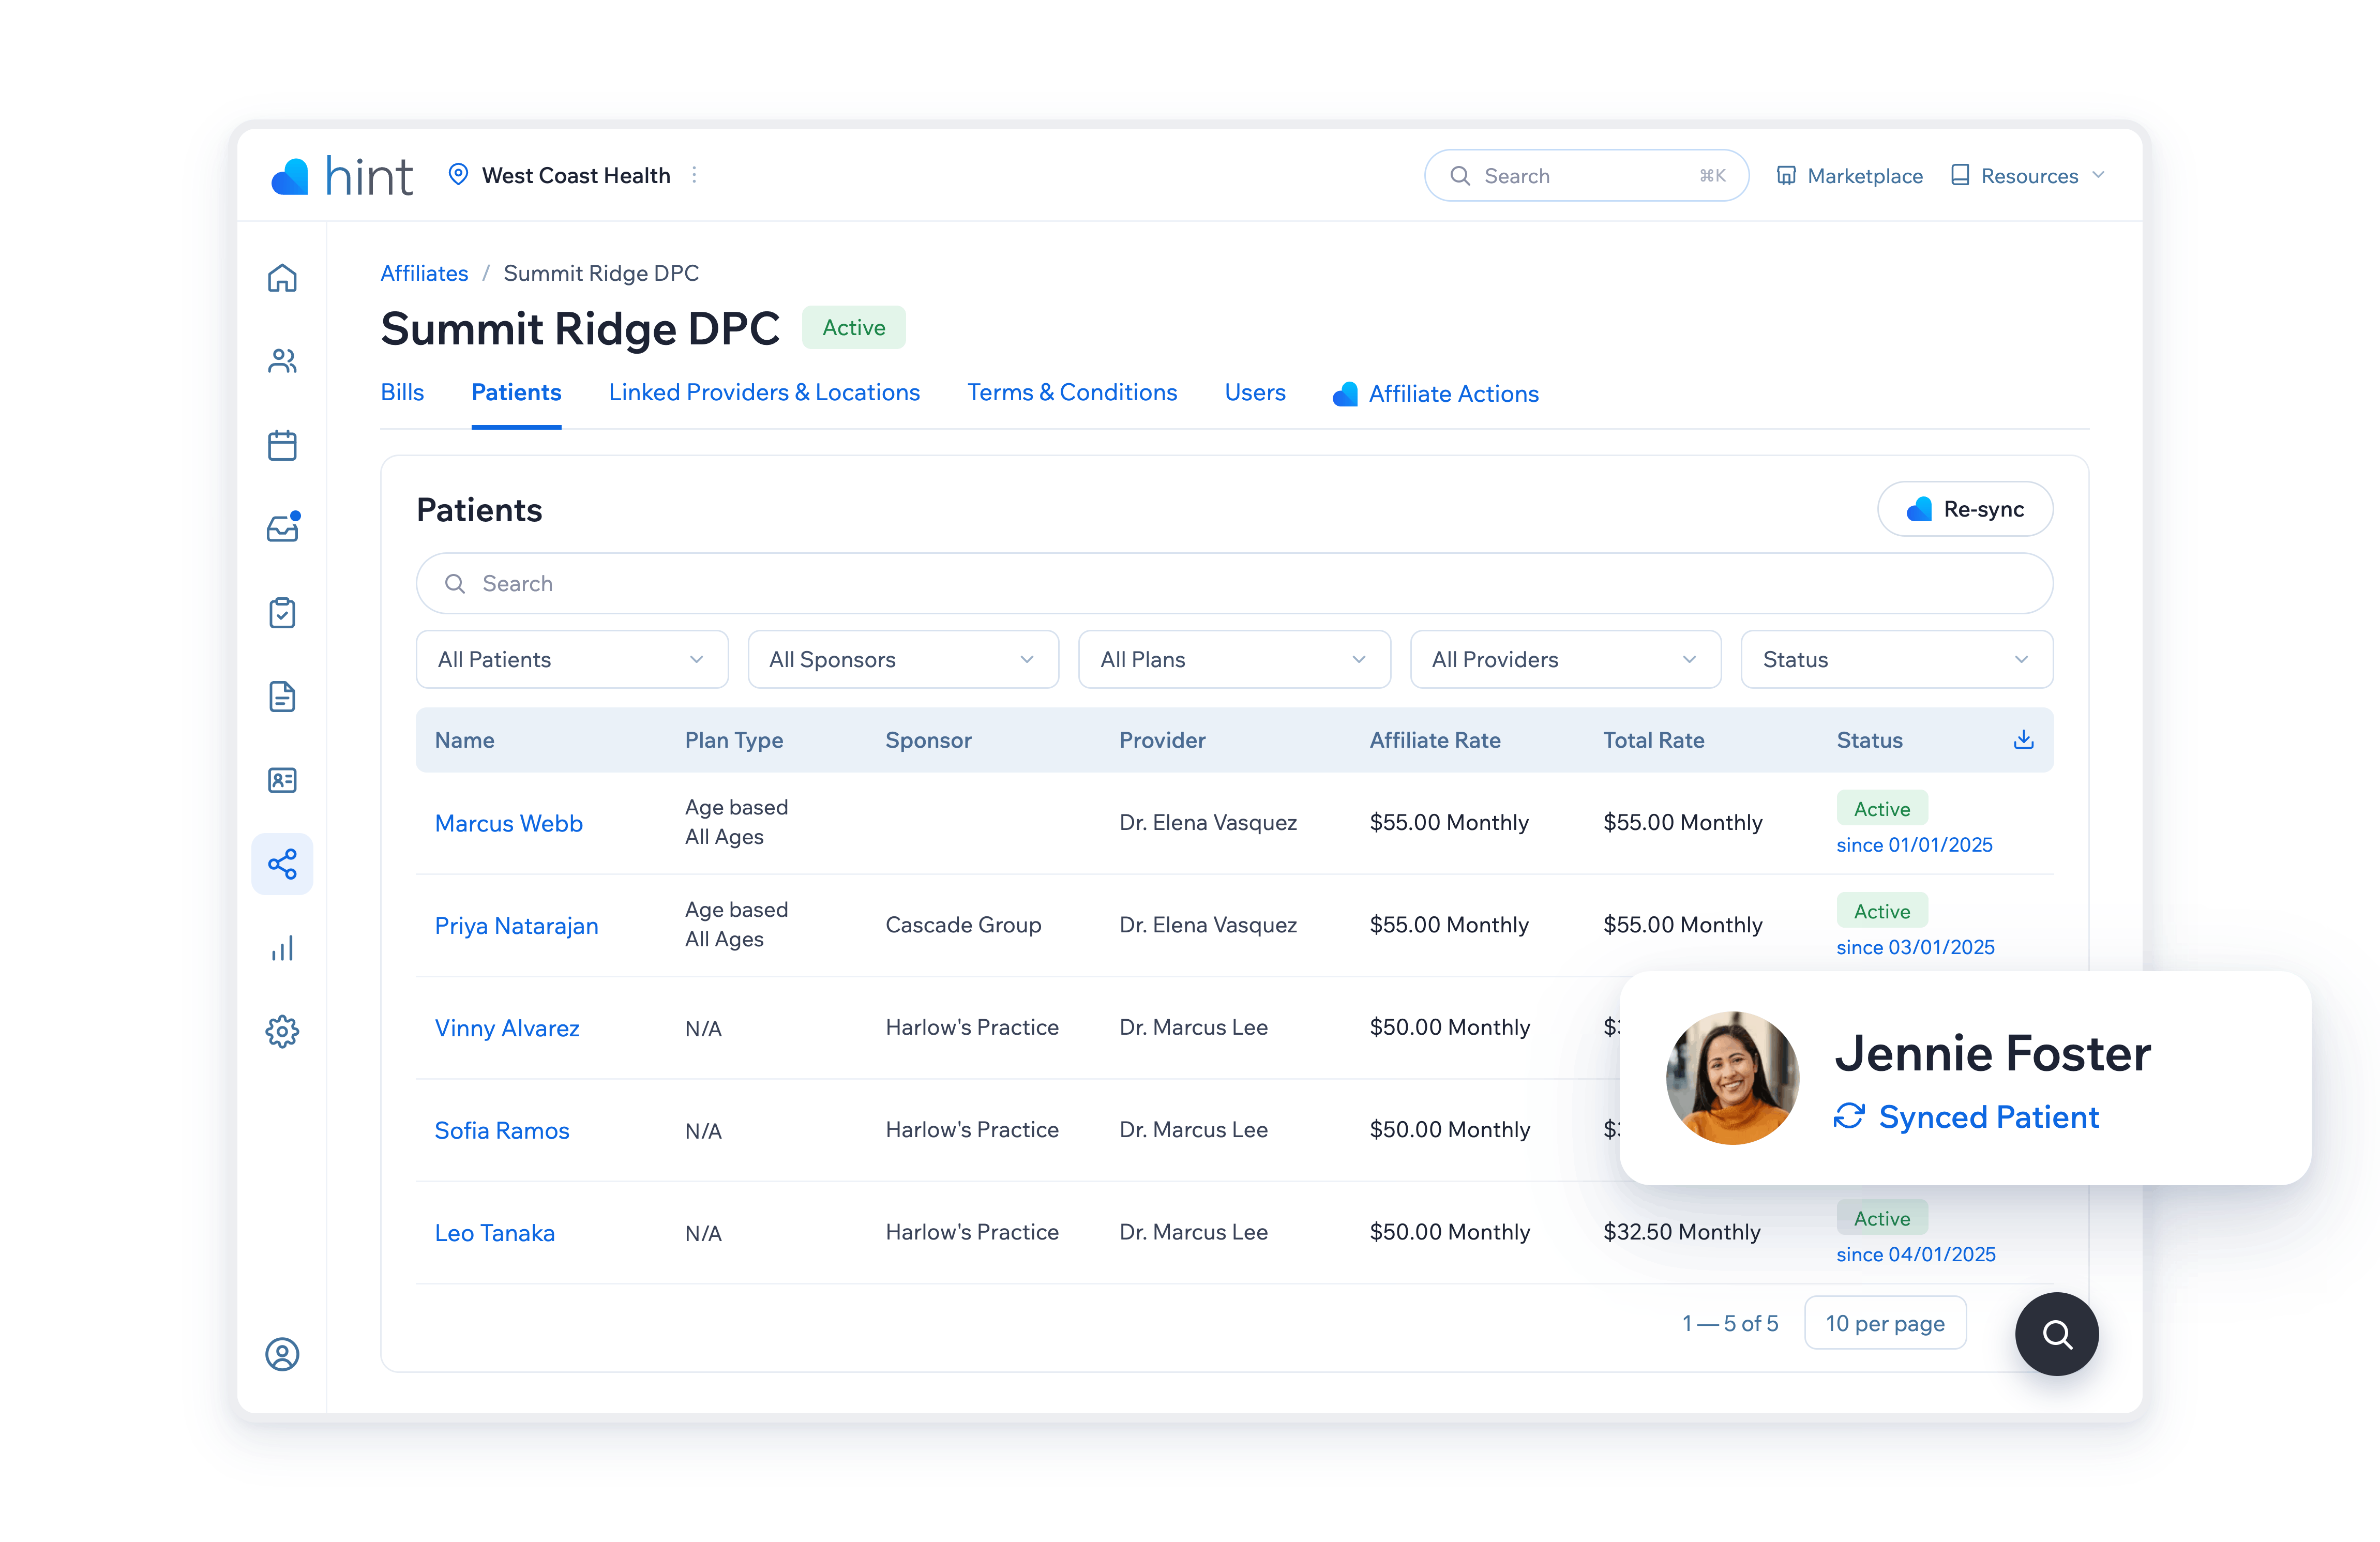Click the Synced Patient label
Image resolution: width=2380 pixels, height=1542 pixels.
1988,1116
